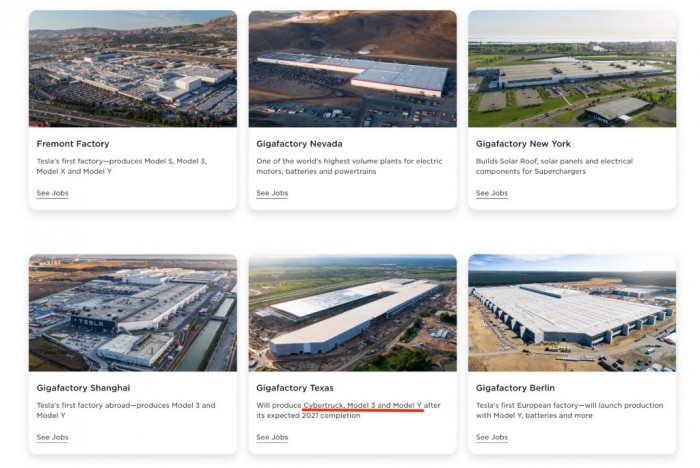
Task: View See Jobs for Gigafactory Shanghai
Action: pyautogui.click(x=52, y=437)
